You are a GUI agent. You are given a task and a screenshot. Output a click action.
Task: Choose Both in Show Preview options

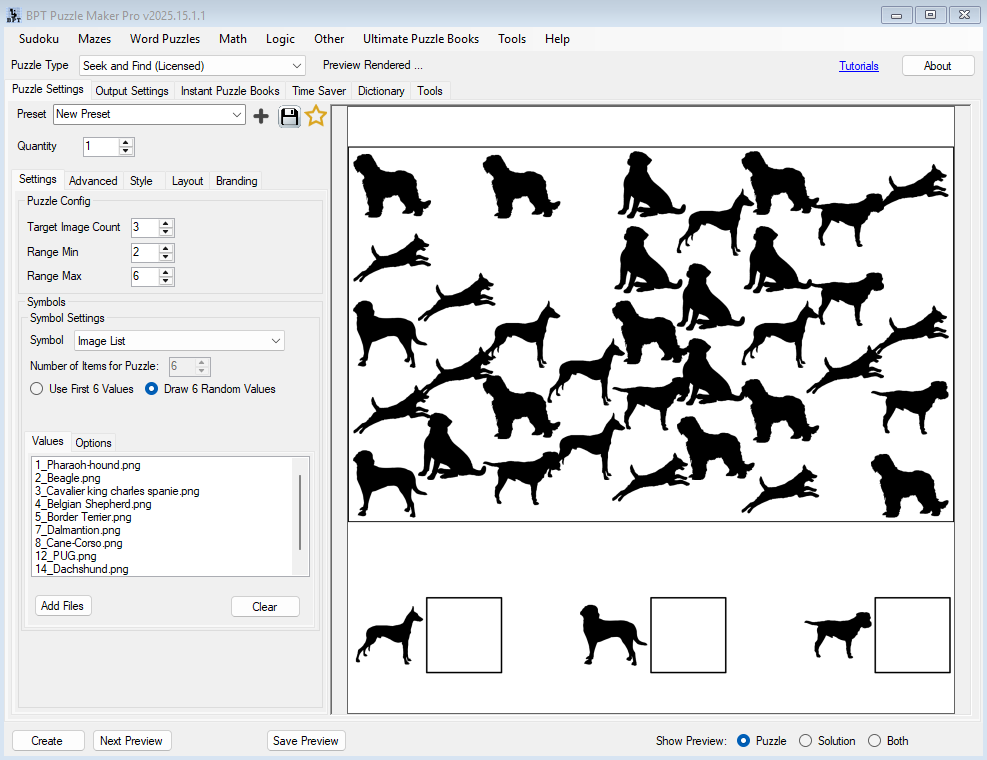[x=874, y=741]
